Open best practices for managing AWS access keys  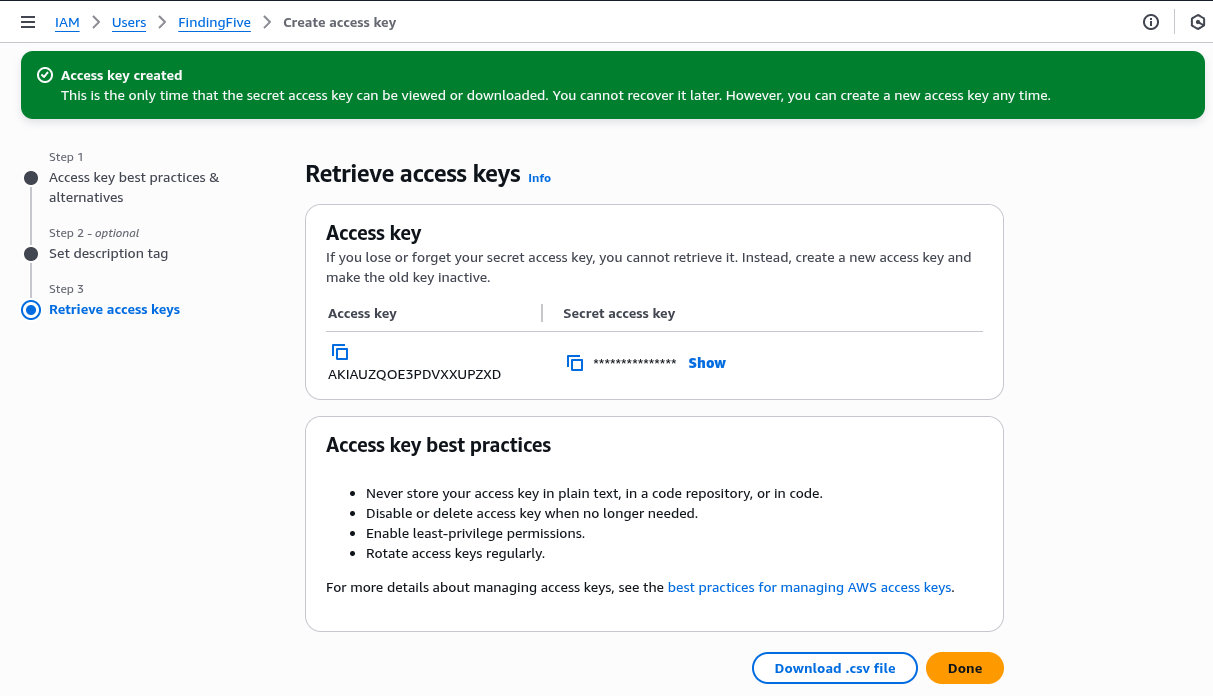coord(809,587)
